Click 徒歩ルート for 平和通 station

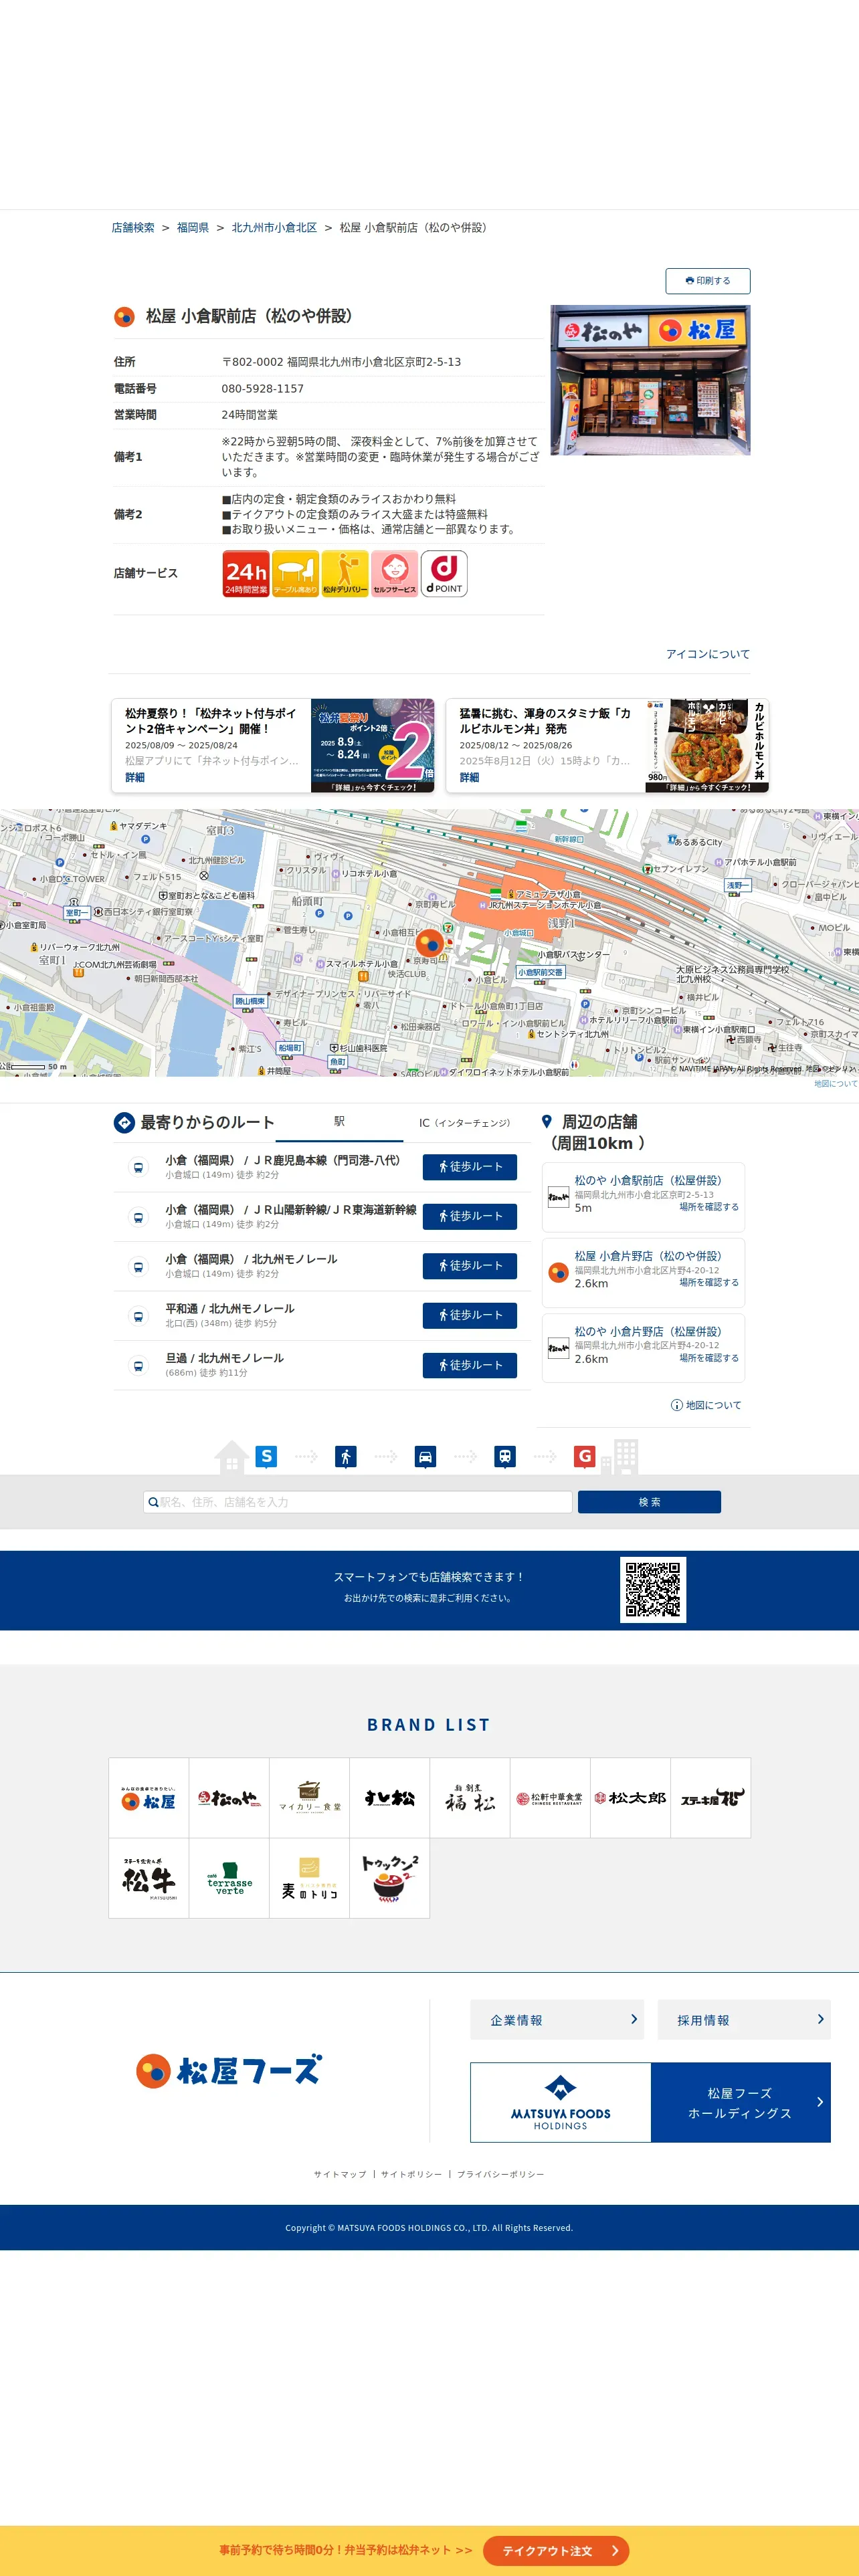click(470, 1315)
